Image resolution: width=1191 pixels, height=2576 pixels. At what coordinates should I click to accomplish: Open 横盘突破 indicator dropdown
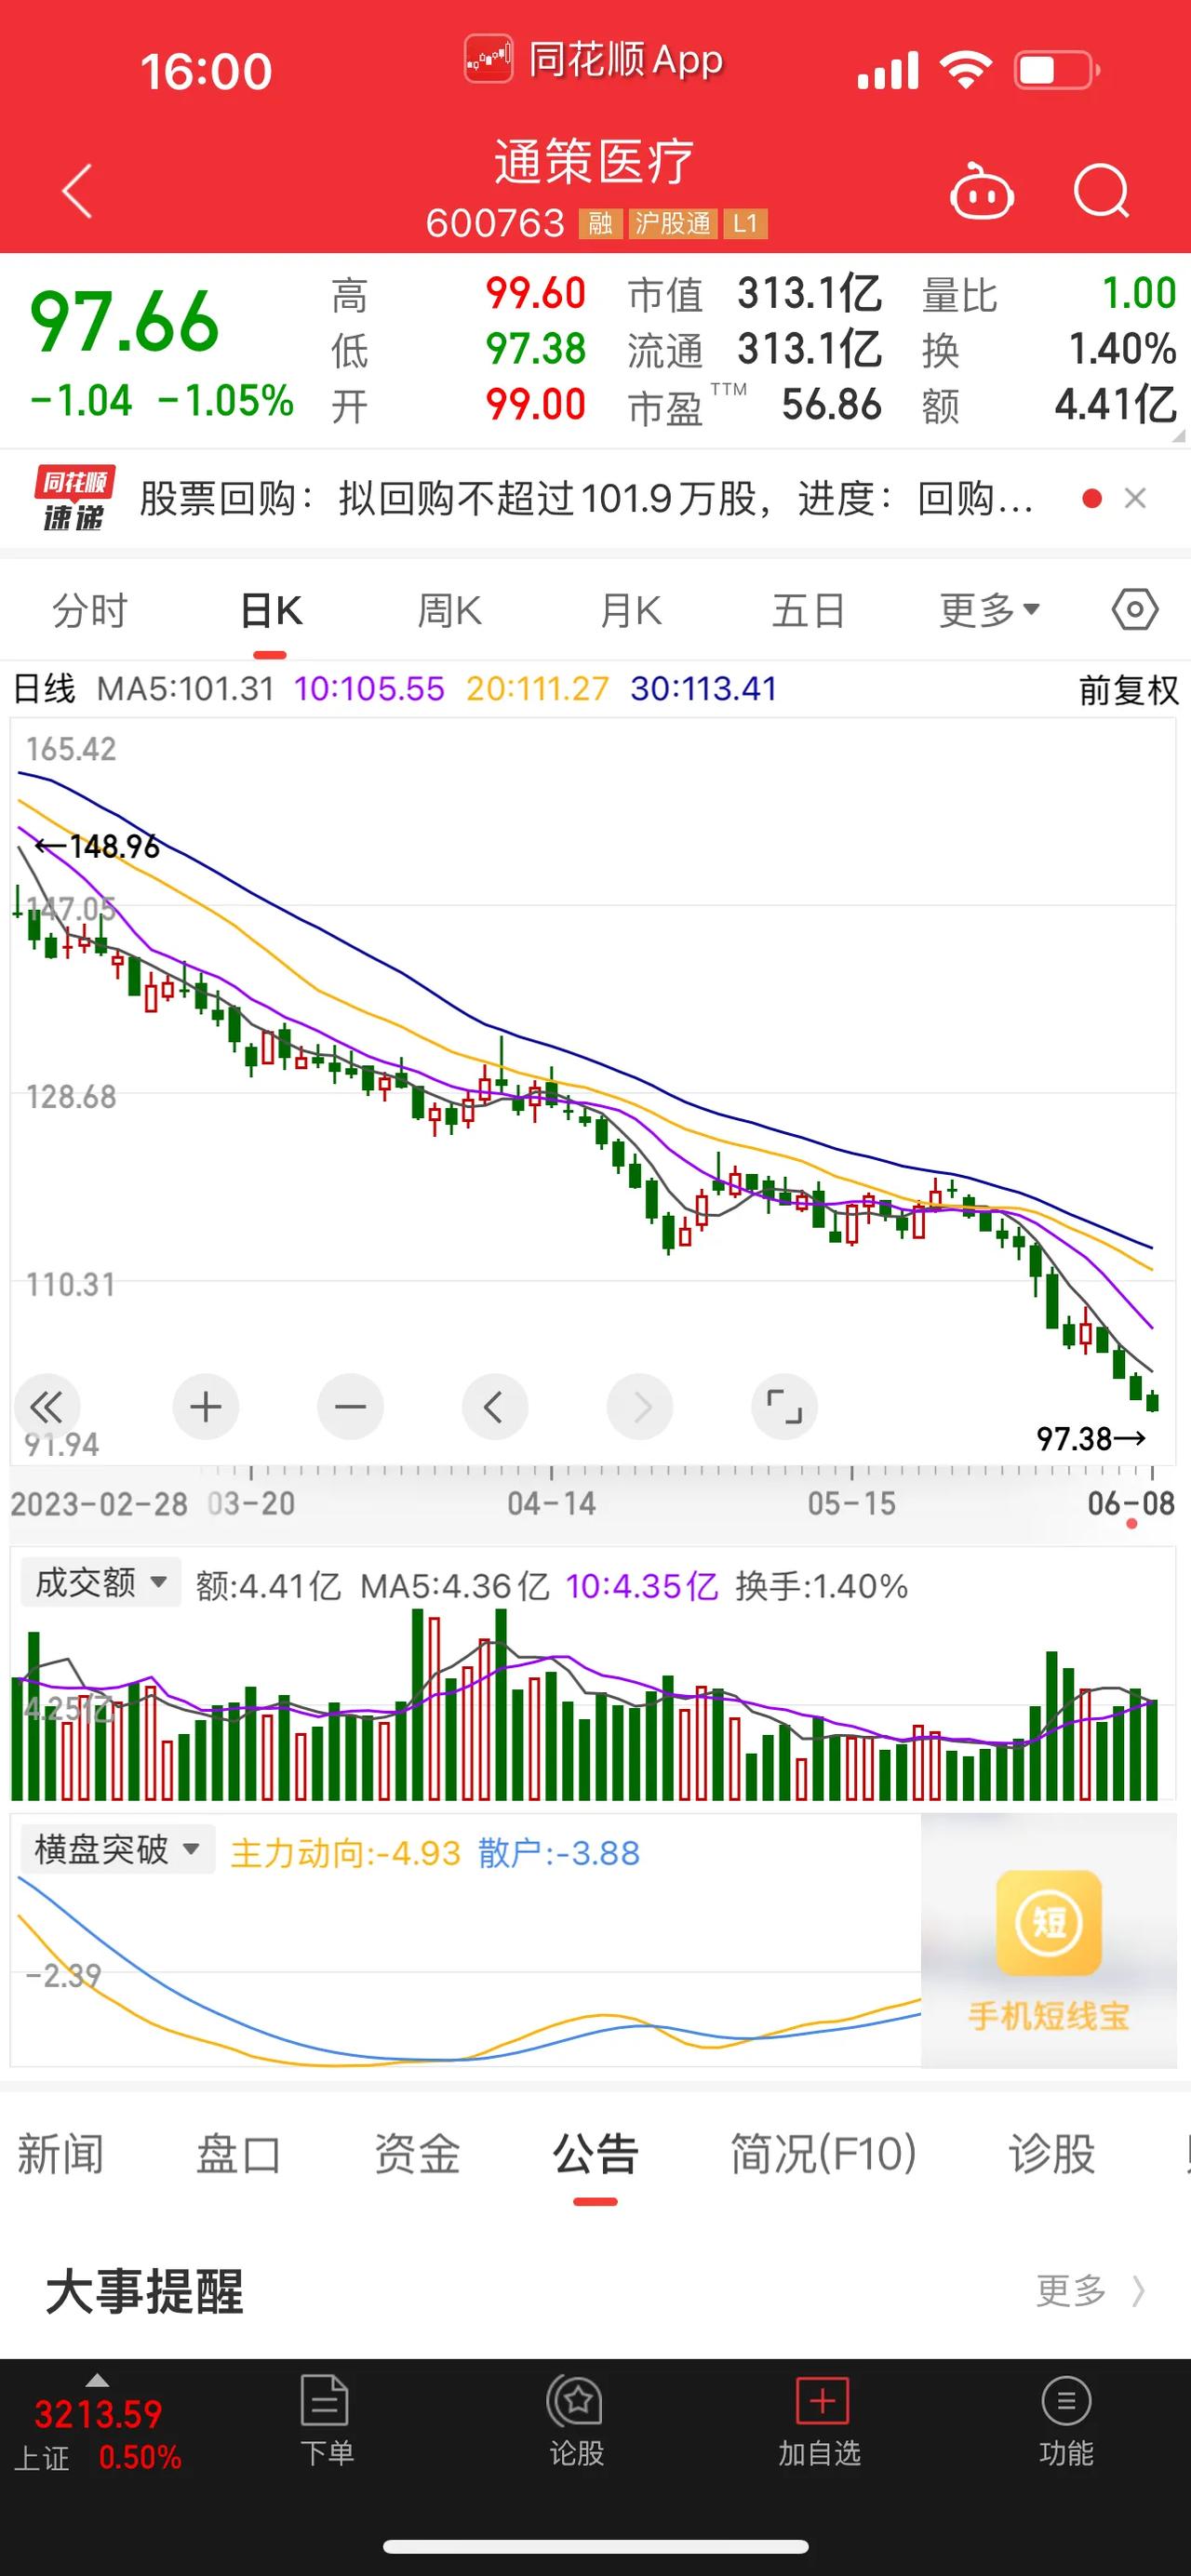117,1849
